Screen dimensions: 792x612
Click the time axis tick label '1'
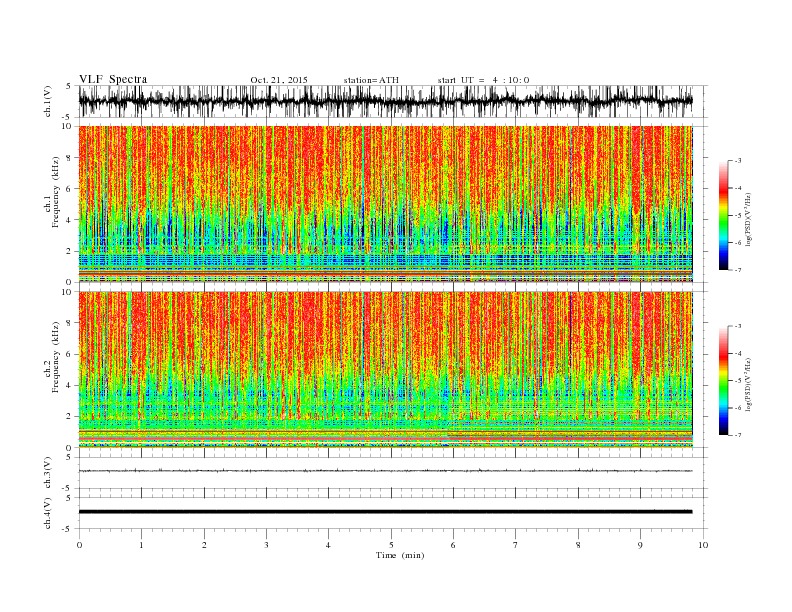click(142, 545)
